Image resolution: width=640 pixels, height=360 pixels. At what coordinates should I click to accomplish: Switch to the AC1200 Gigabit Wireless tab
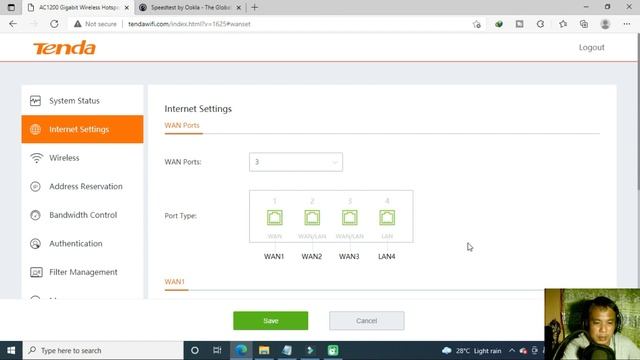(78, 7)
